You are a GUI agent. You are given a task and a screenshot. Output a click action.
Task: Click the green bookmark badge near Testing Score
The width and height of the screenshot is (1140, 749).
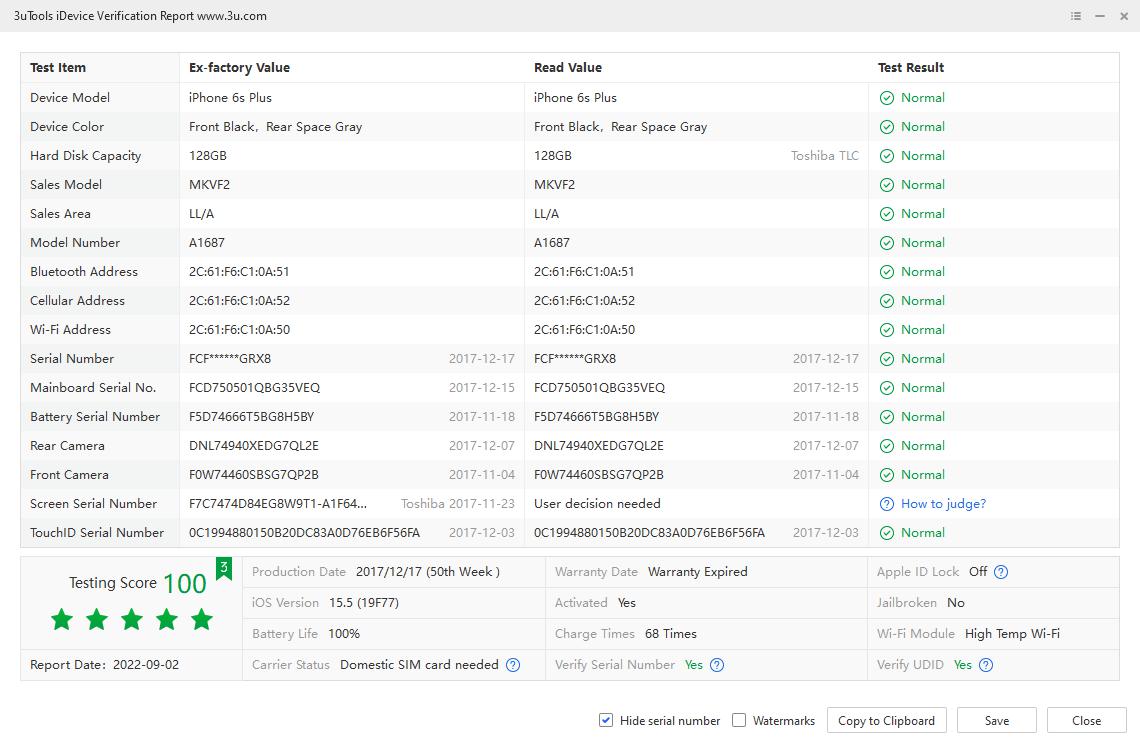click(x=224, y=569)
